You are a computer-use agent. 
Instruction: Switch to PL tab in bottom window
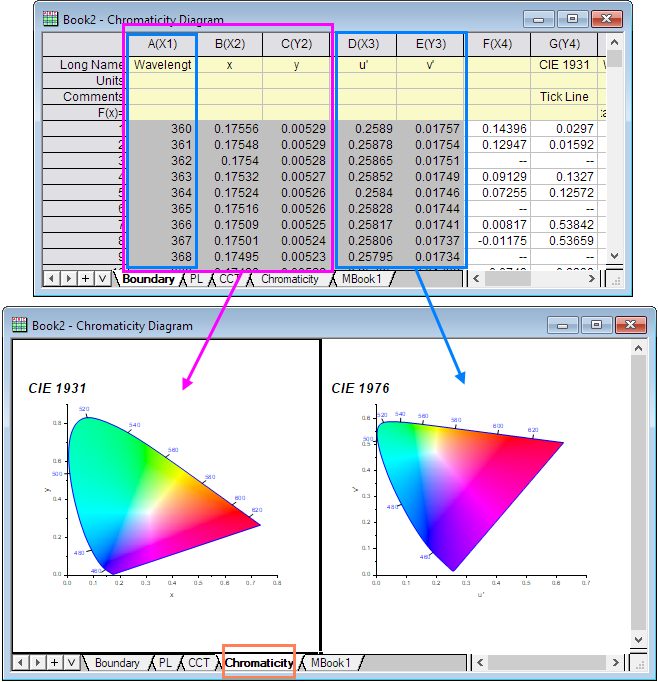click(x=165, y=663)
